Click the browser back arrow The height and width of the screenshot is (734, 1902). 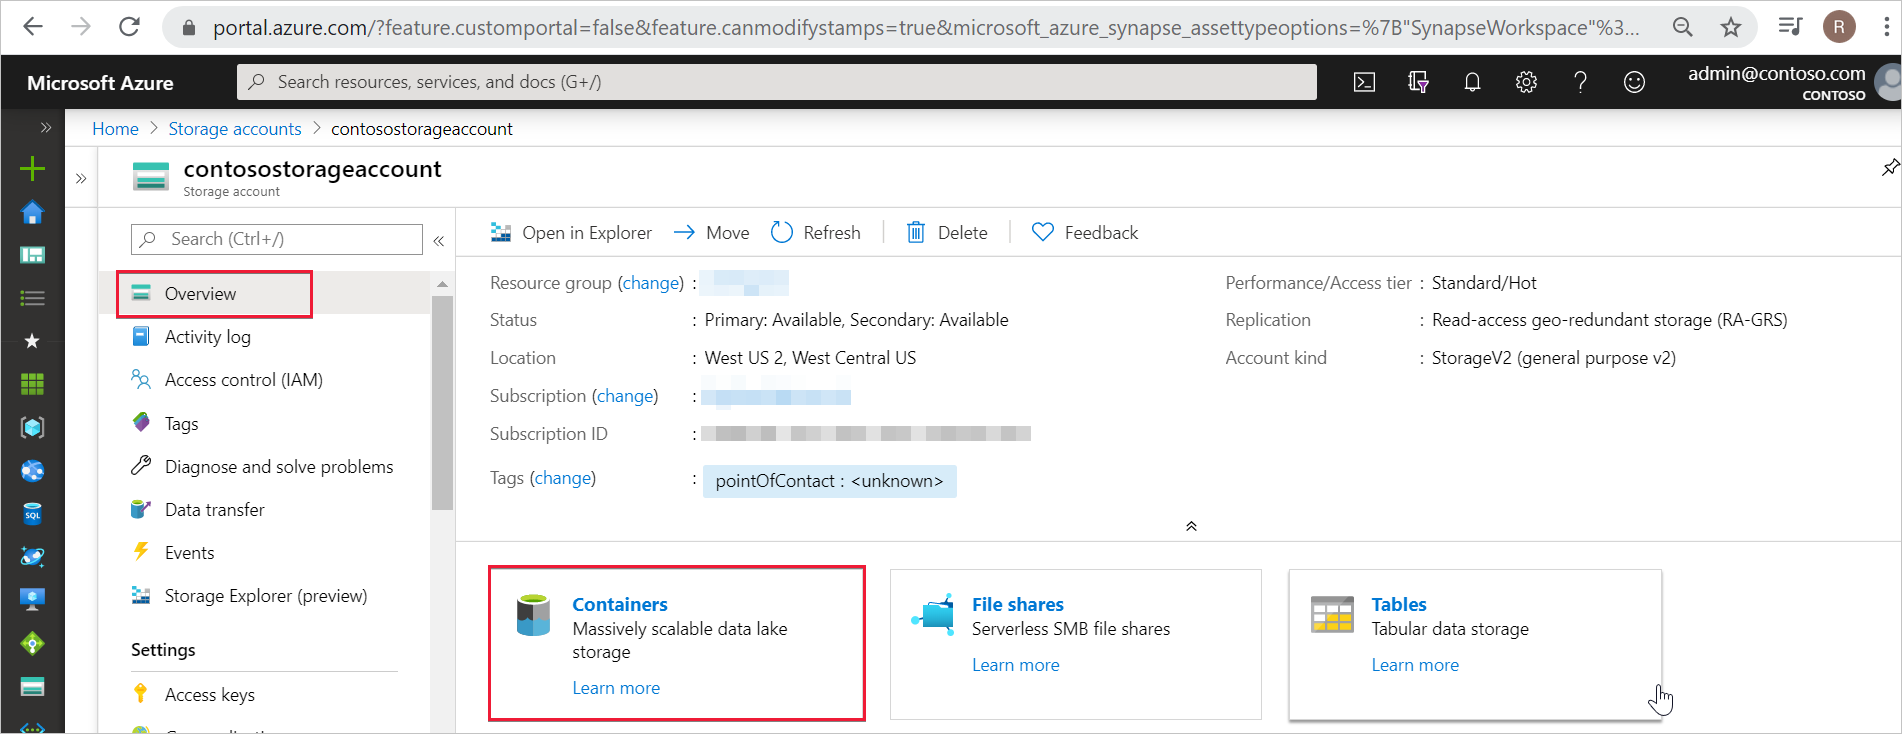click(33, 27)
